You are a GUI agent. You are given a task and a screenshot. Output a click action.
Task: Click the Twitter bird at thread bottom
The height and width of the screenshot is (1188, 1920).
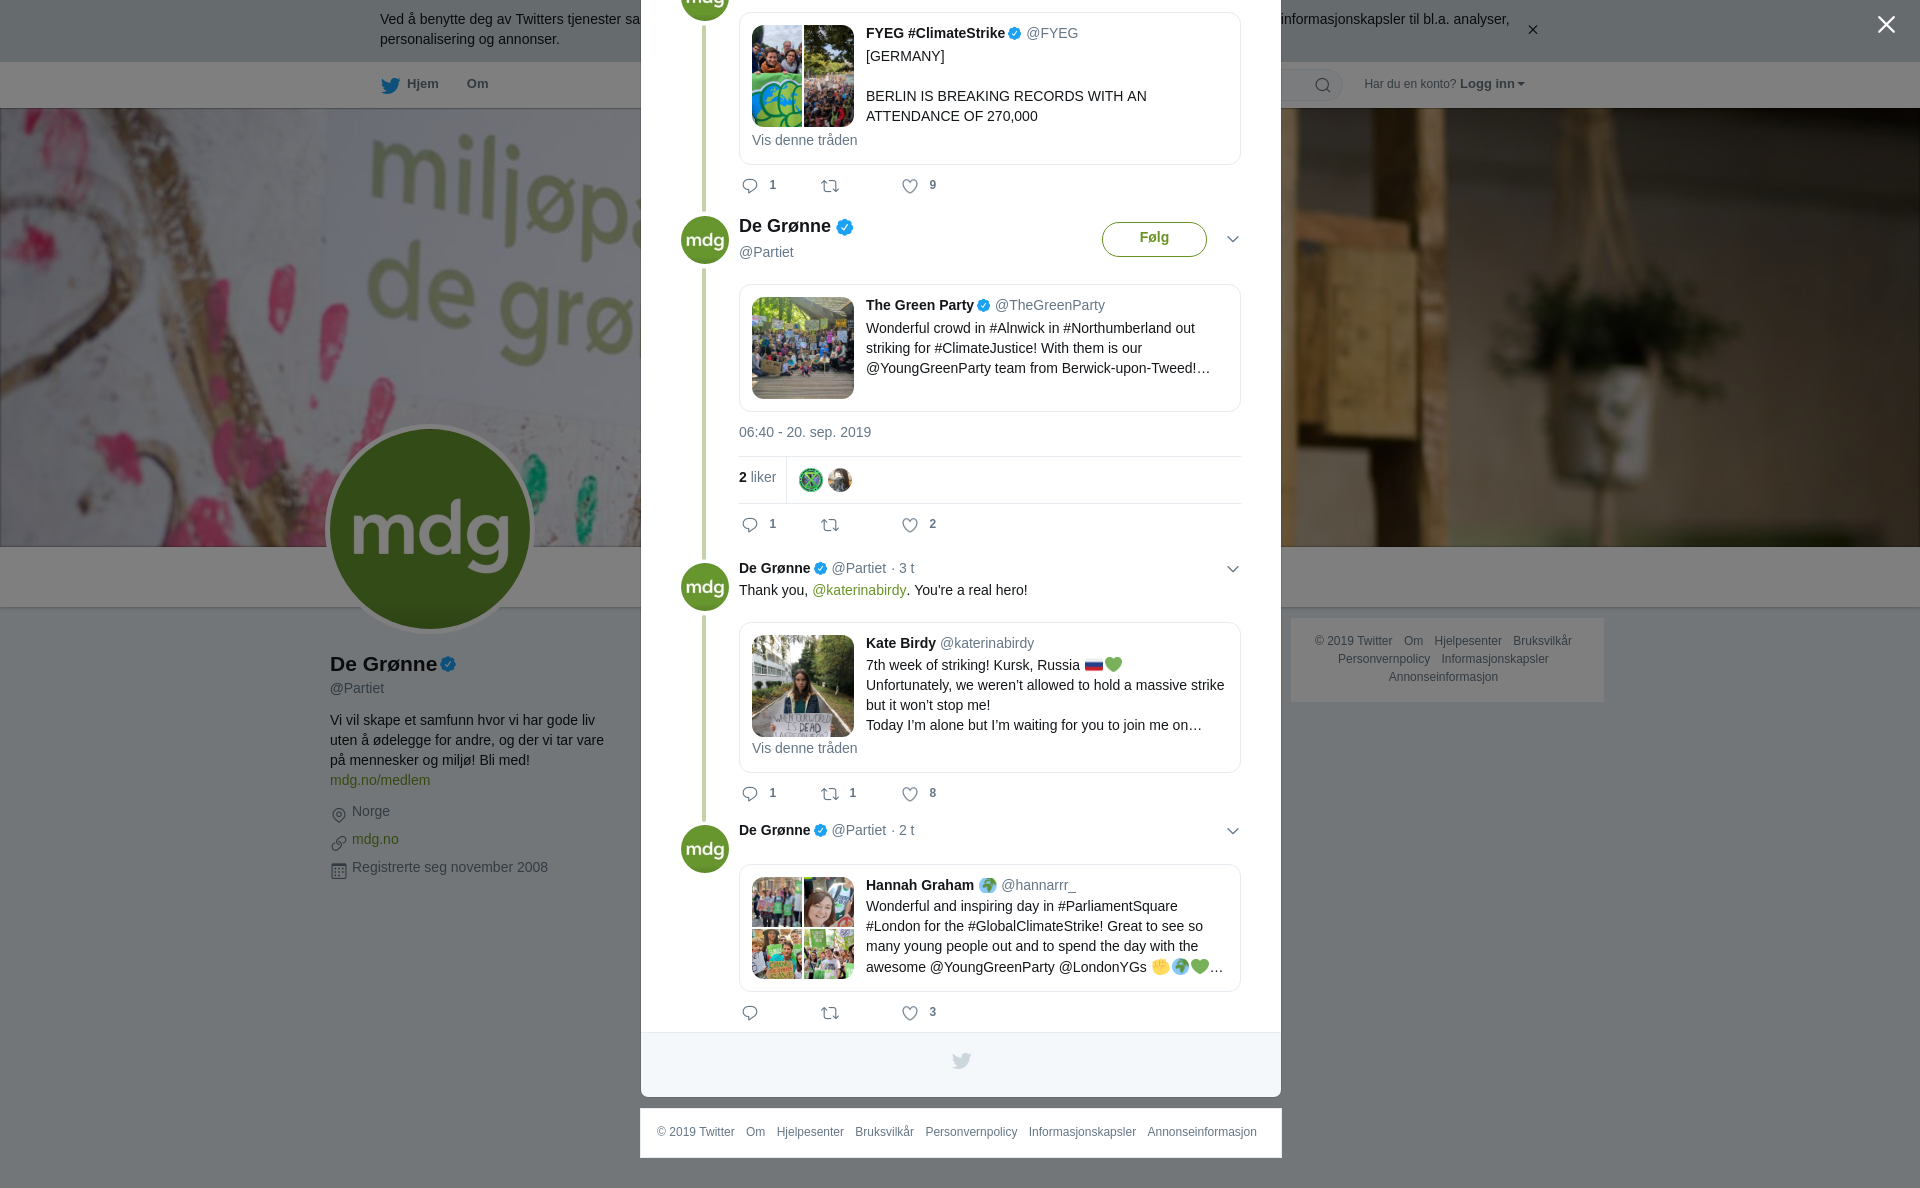click(x=961, y=1061)
